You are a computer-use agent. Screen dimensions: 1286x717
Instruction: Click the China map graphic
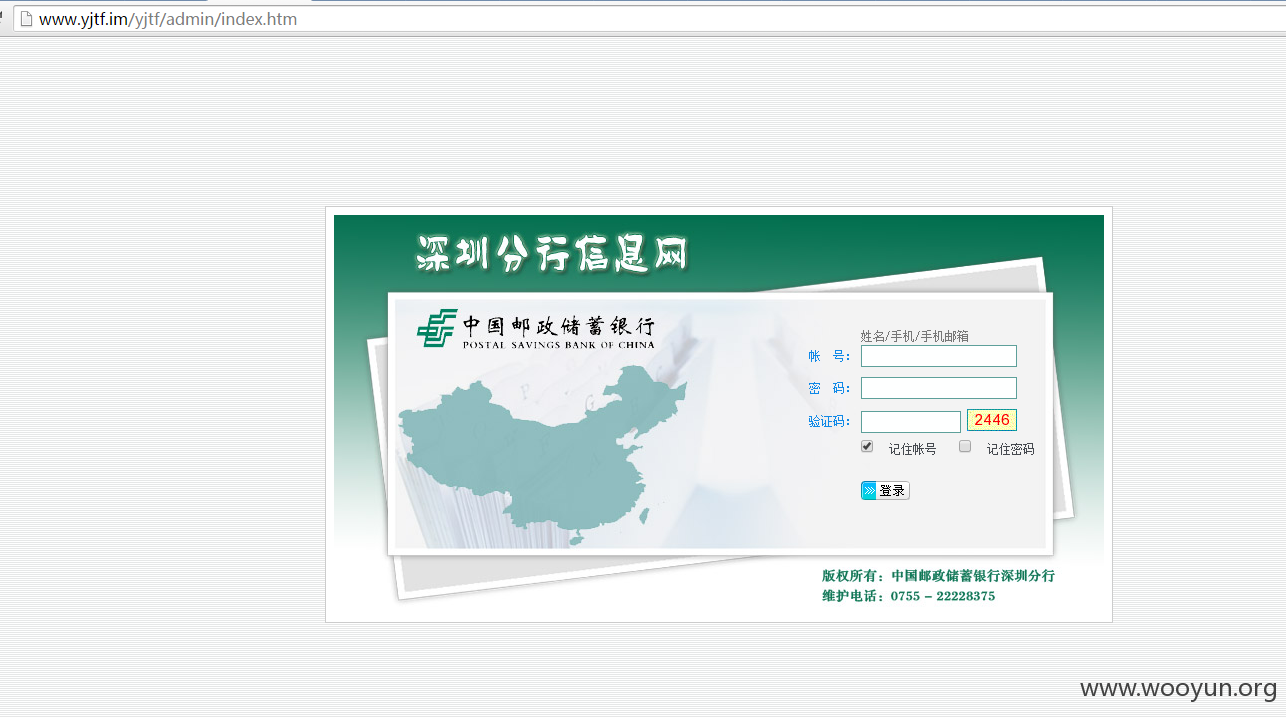tap(542, 455)
